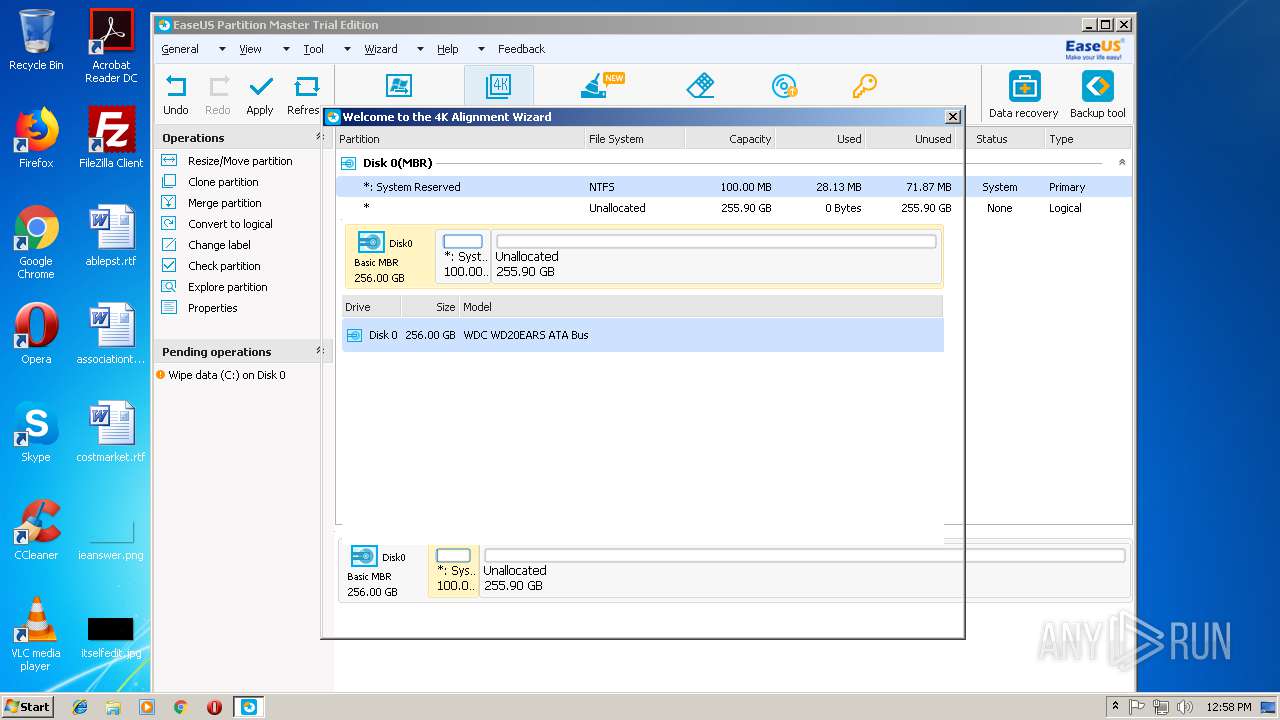Click the Wipe data eraser icon
Image resolution: width=1280 pixels, height=720 pixels.
(x=700, y=86)
